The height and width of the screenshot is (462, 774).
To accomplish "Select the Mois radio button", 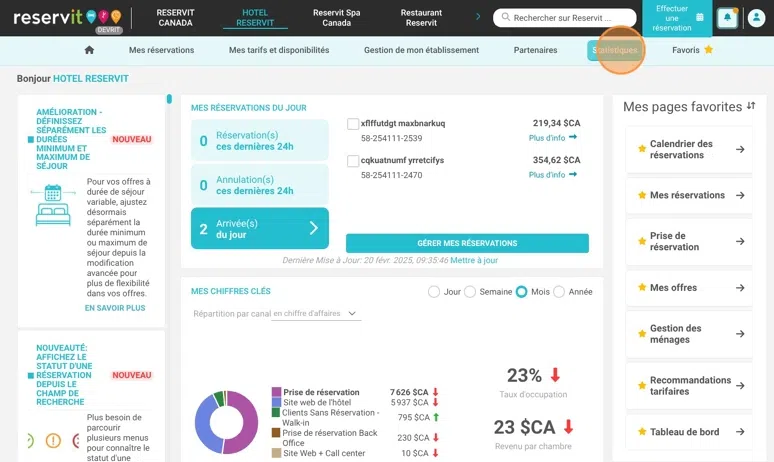I will [x=521, y=292].
